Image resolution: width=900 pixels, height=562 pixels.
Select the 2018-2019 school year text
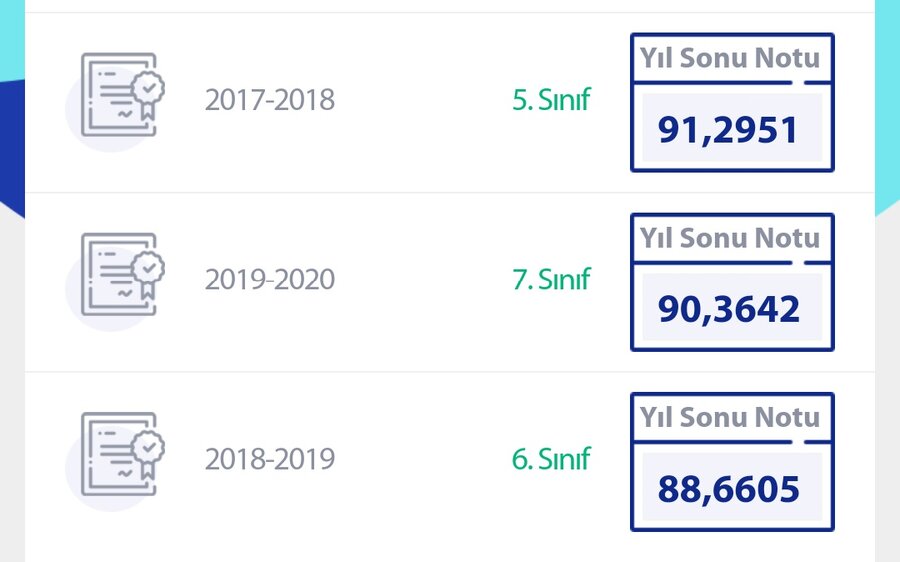[x=270, y=460]
